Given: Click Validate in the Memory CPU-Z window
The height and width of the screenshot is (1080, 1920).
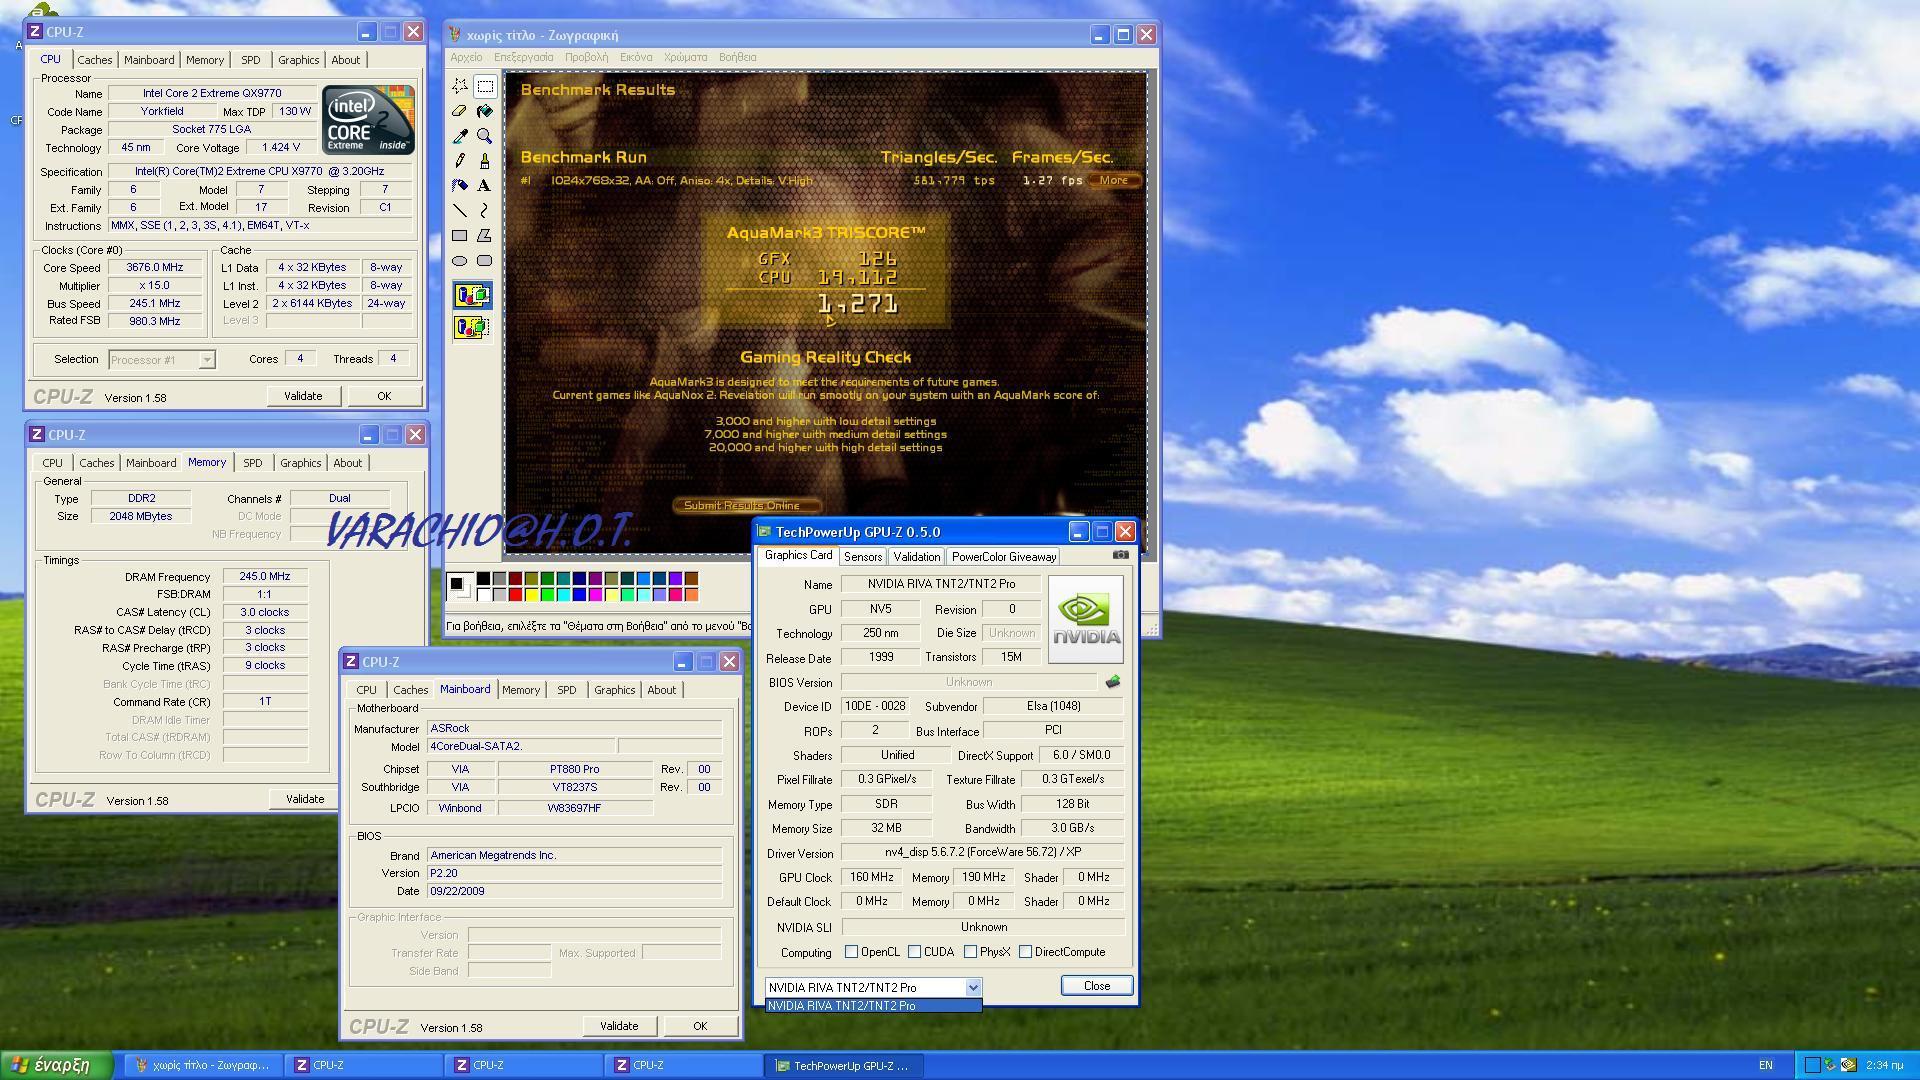Looking at the screenshot, I should click(x=305, y=799).
